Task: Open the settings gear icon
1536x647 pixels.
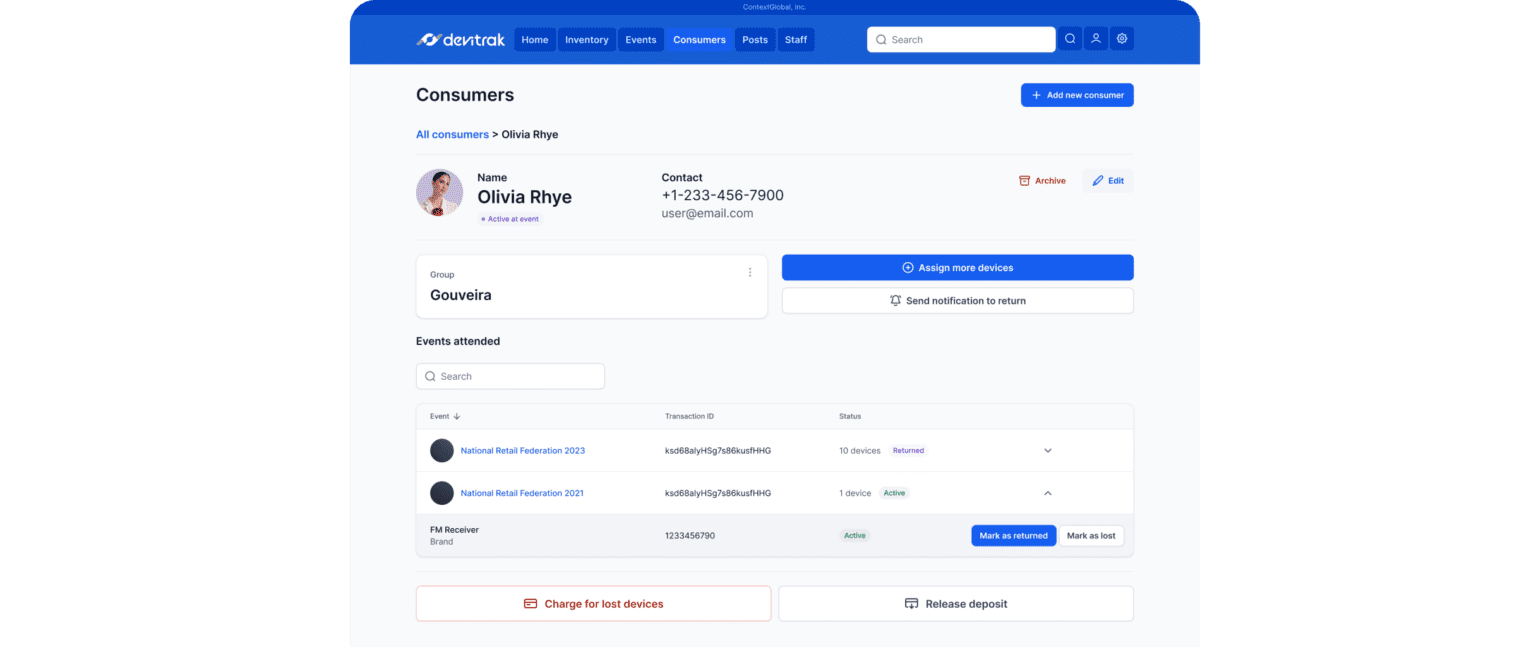Action: point(1122,40)
